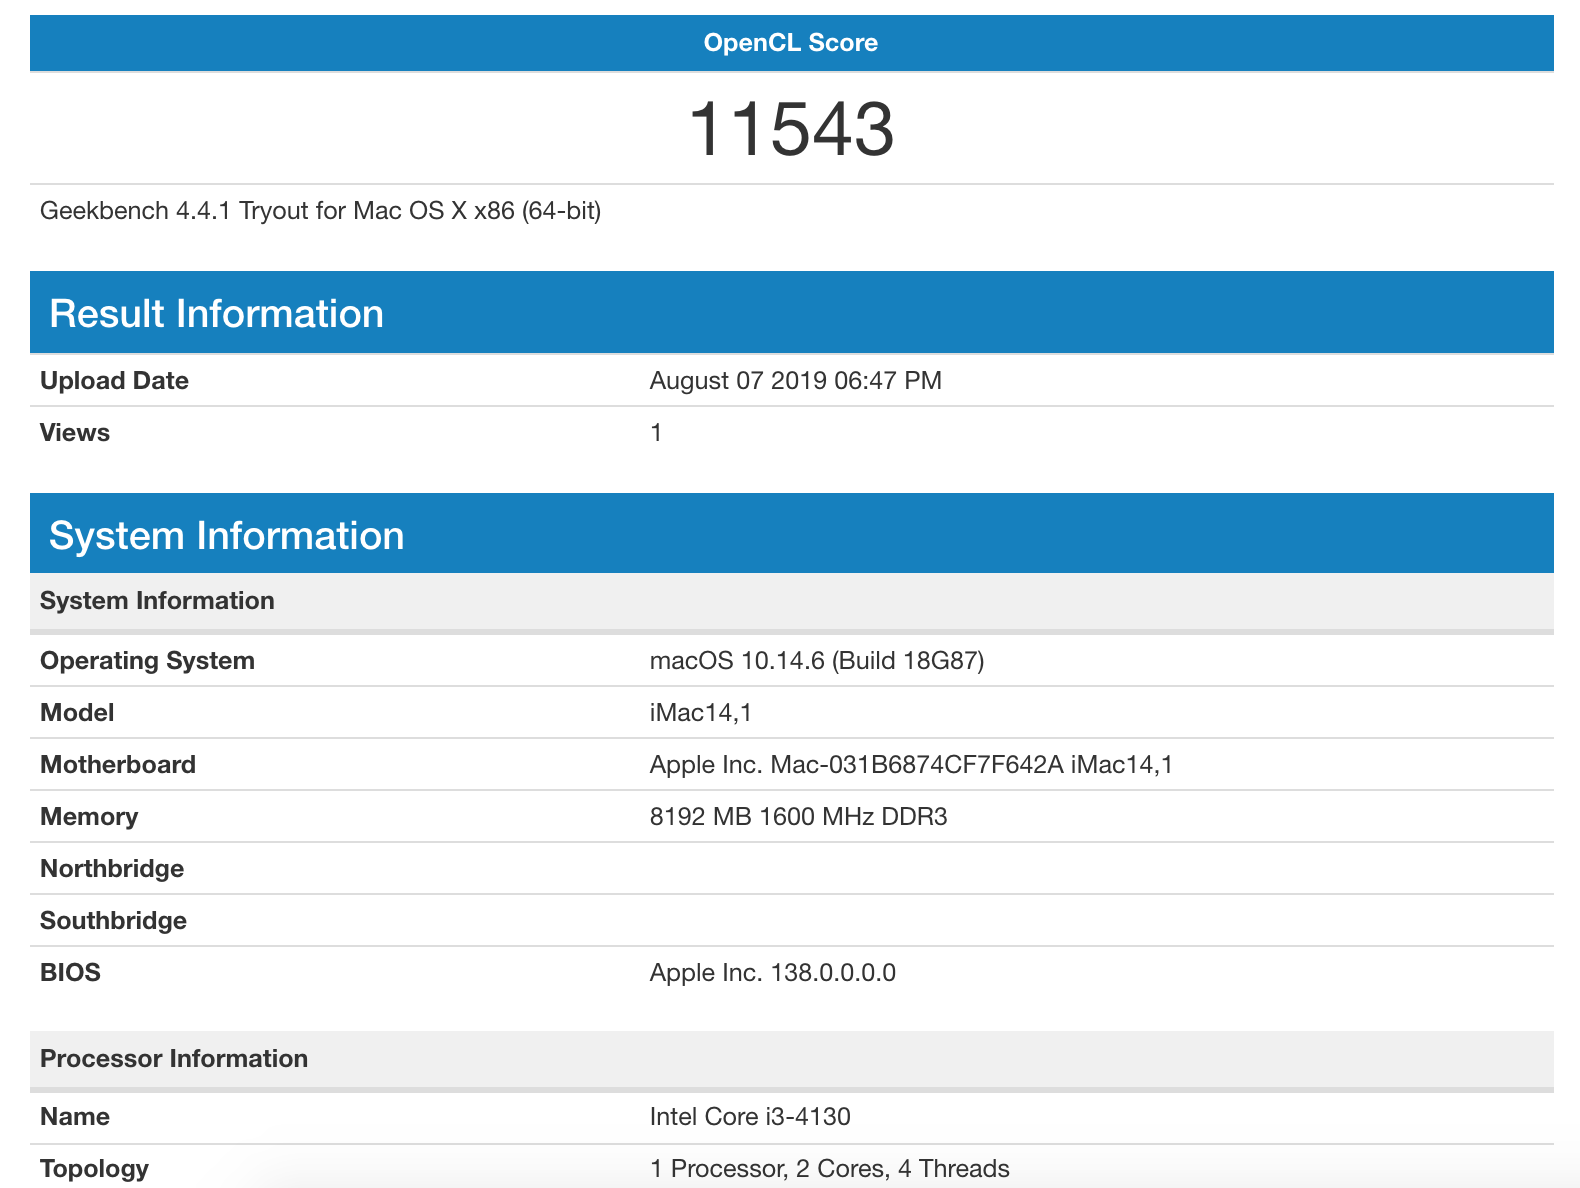Image resolution: width=1580 pixels, height=1188 pixels.
Task: Click the Operating System label
Action: (147, 661)
